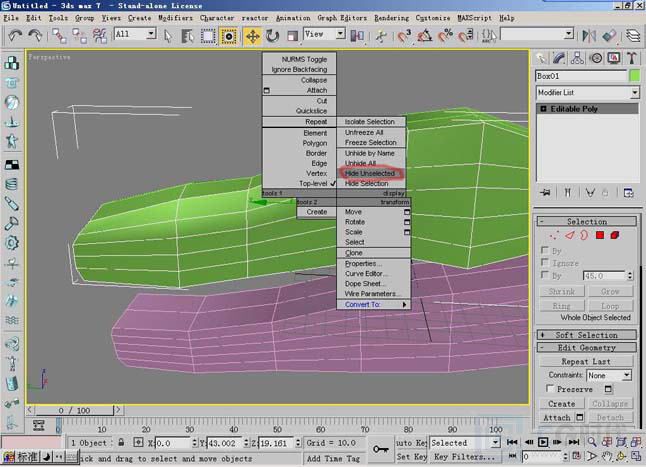Select Edge sub-object level icon
The image size is (646, 467).
[x=569, y=235]
